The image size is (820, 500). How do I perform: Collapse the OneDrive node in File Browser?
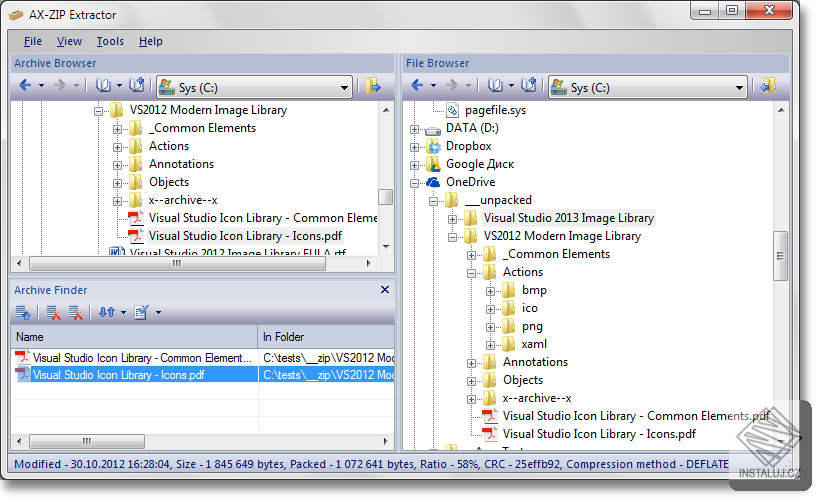[416, 182]
